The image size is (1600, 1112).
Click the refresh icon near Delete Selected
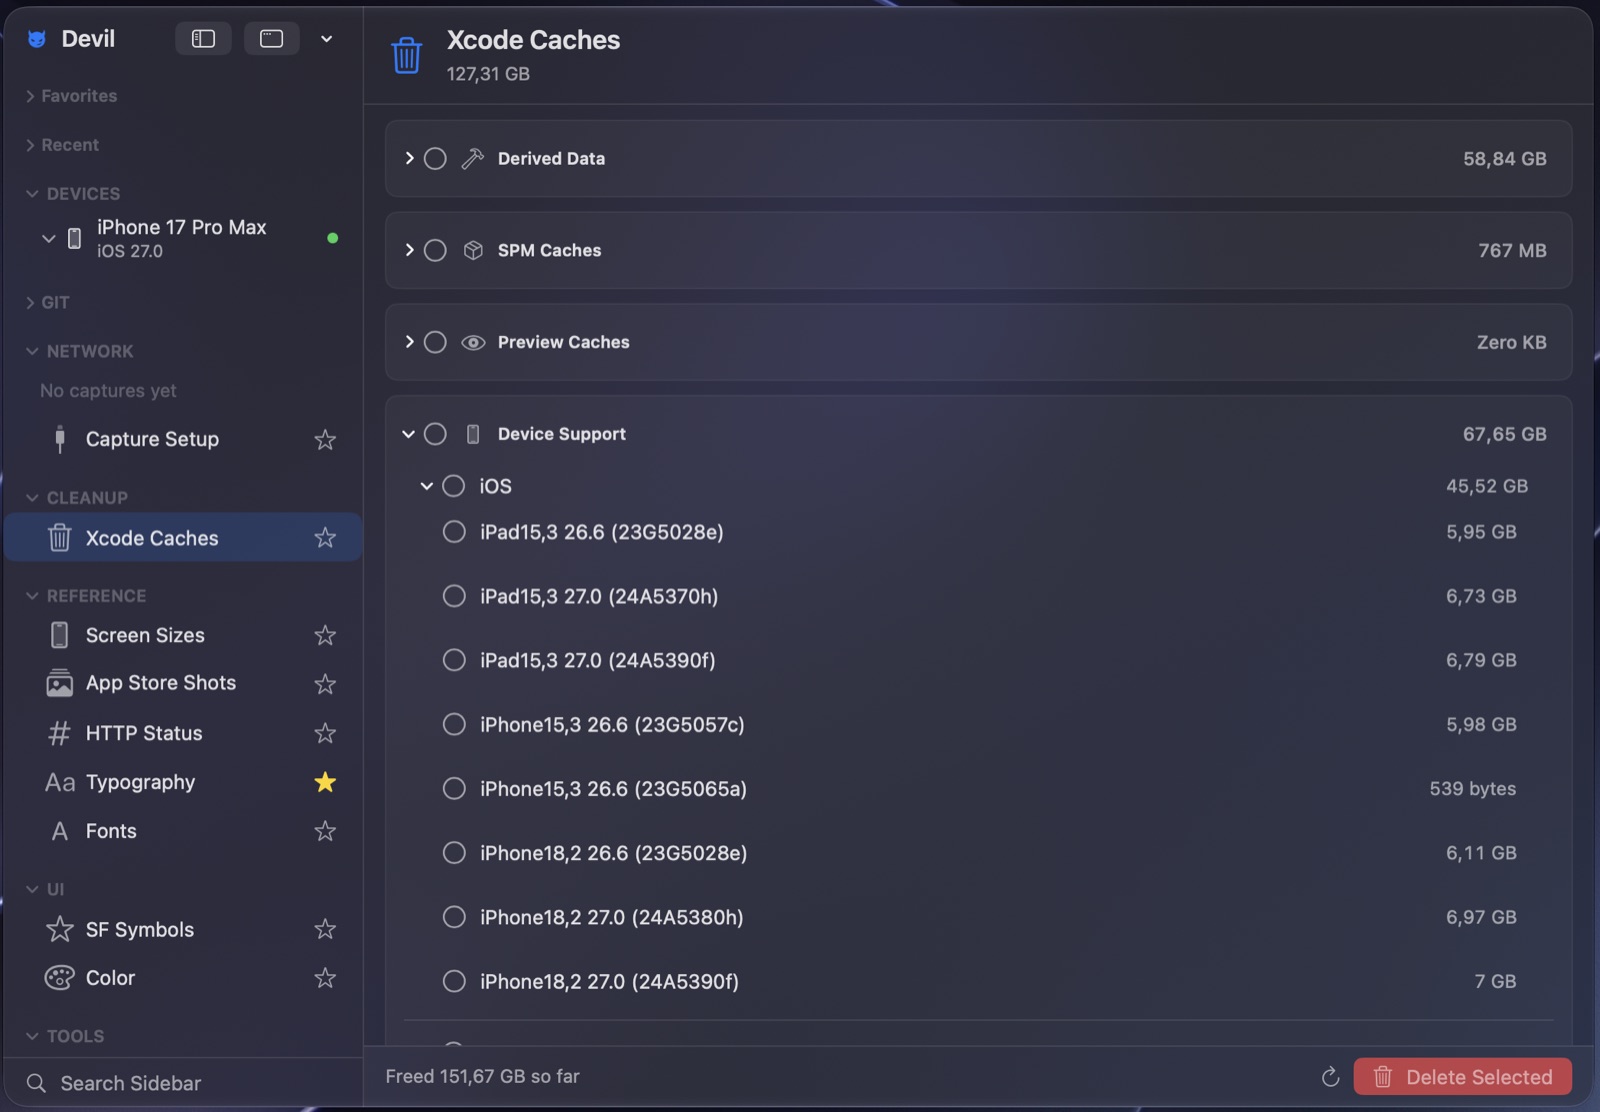tap(1330, 1077)
